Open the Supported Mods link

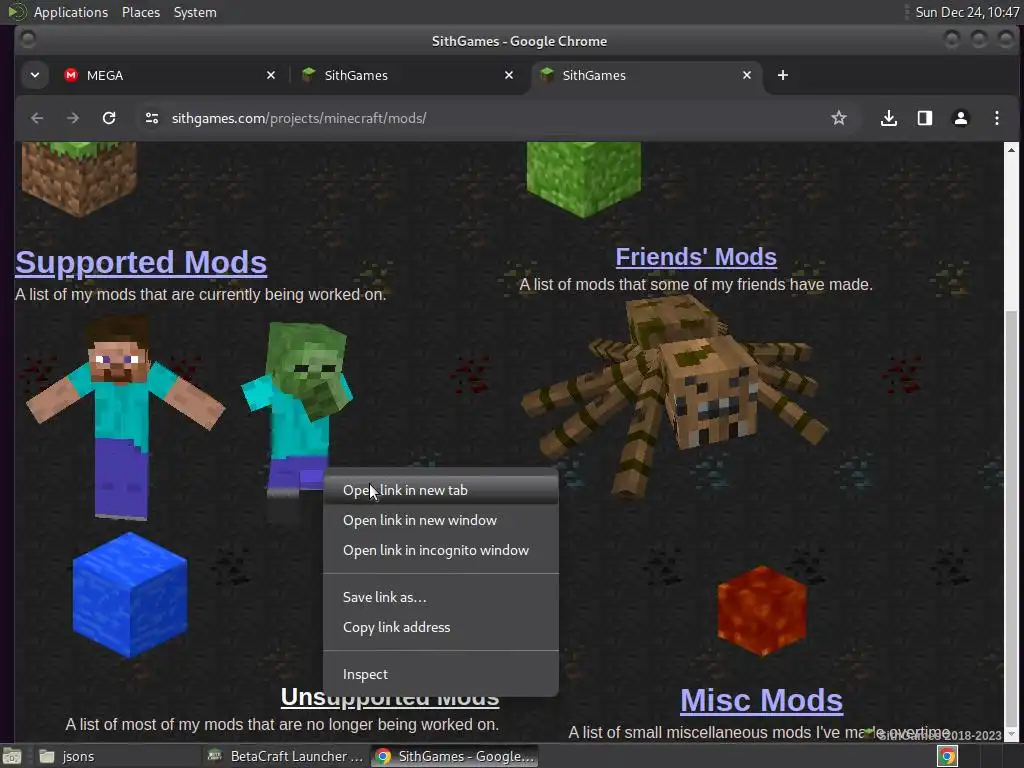(141, 262)
